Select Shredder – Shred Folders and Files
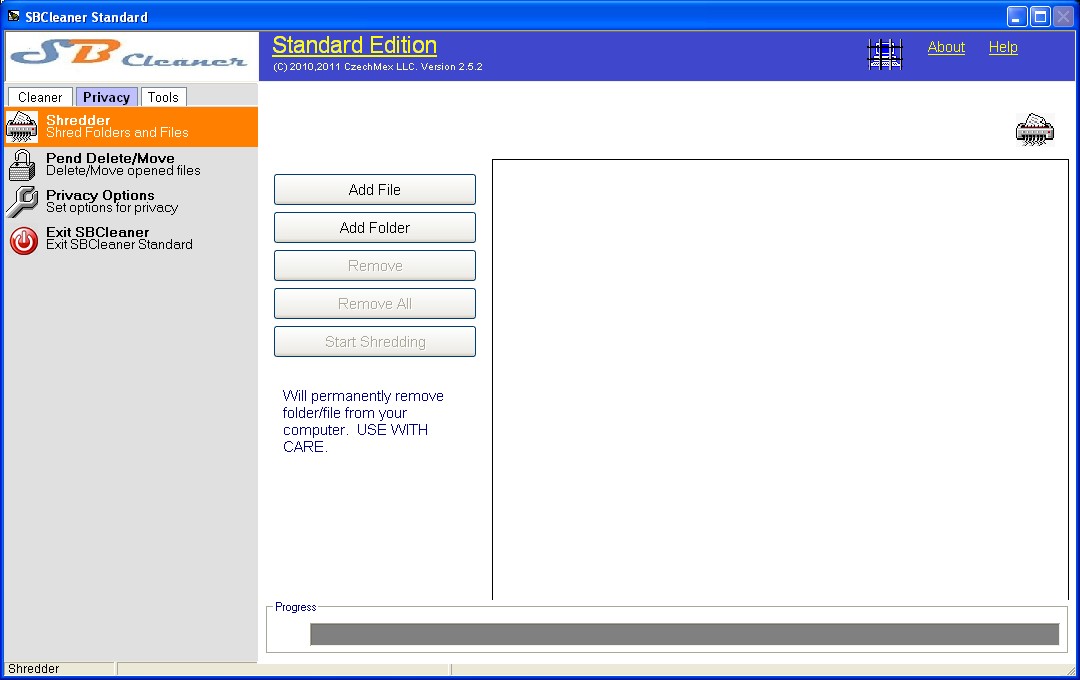This screenshot has width=1080, height=680. pos(132,127)
